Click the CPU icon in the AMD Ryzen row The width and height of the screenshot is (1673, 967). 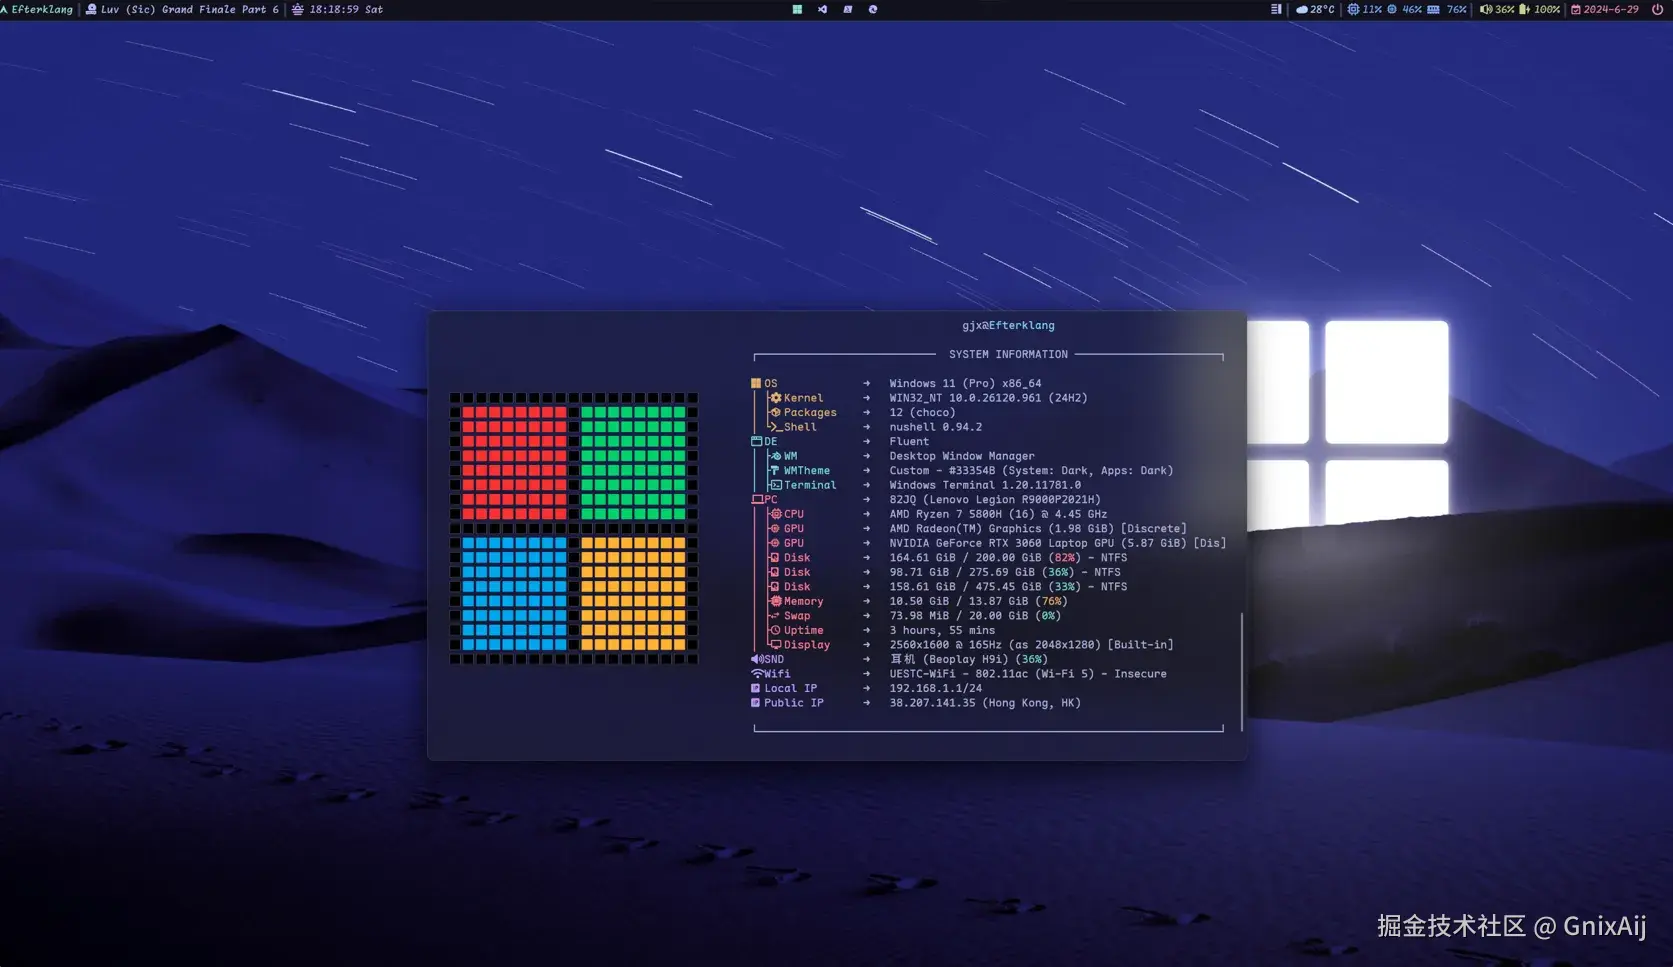pyautogui.click(x=776, y=514)
